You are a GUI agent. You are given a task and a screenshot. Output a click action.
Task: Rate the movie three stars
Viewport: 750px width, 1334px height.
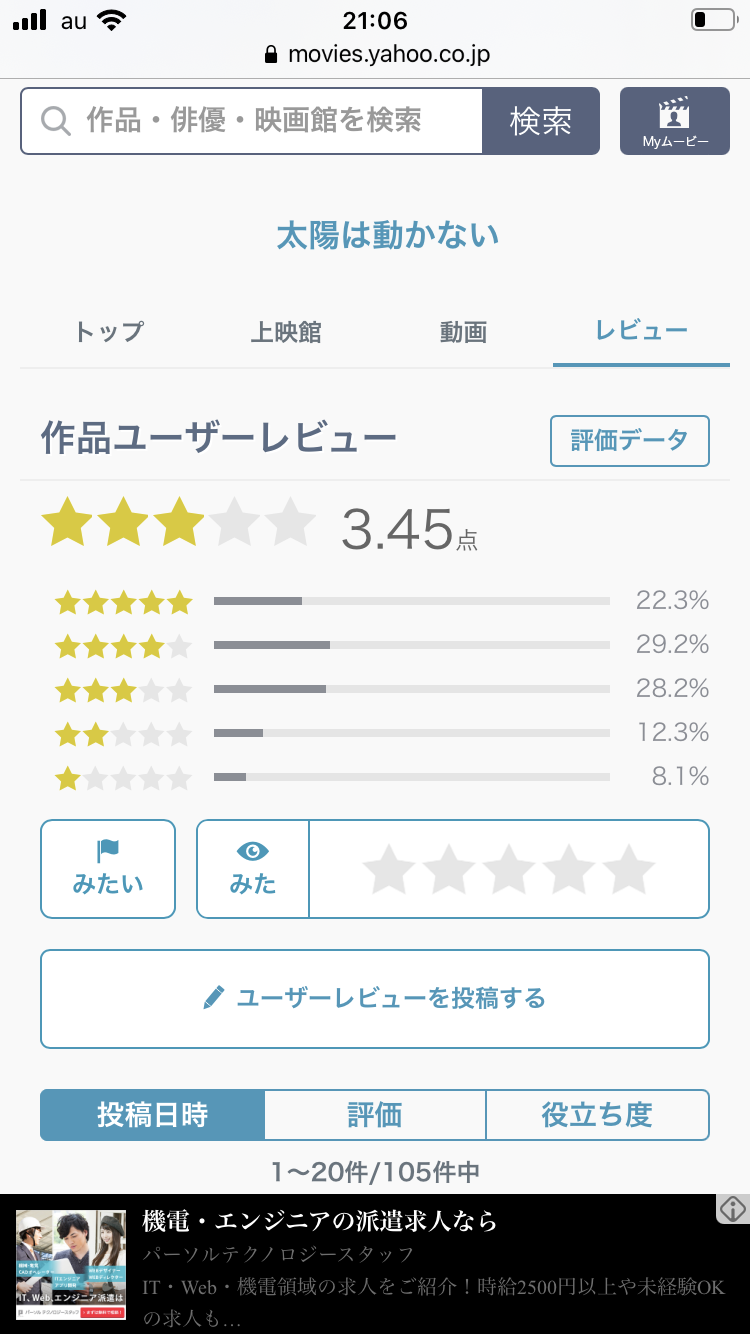(509, 869)
